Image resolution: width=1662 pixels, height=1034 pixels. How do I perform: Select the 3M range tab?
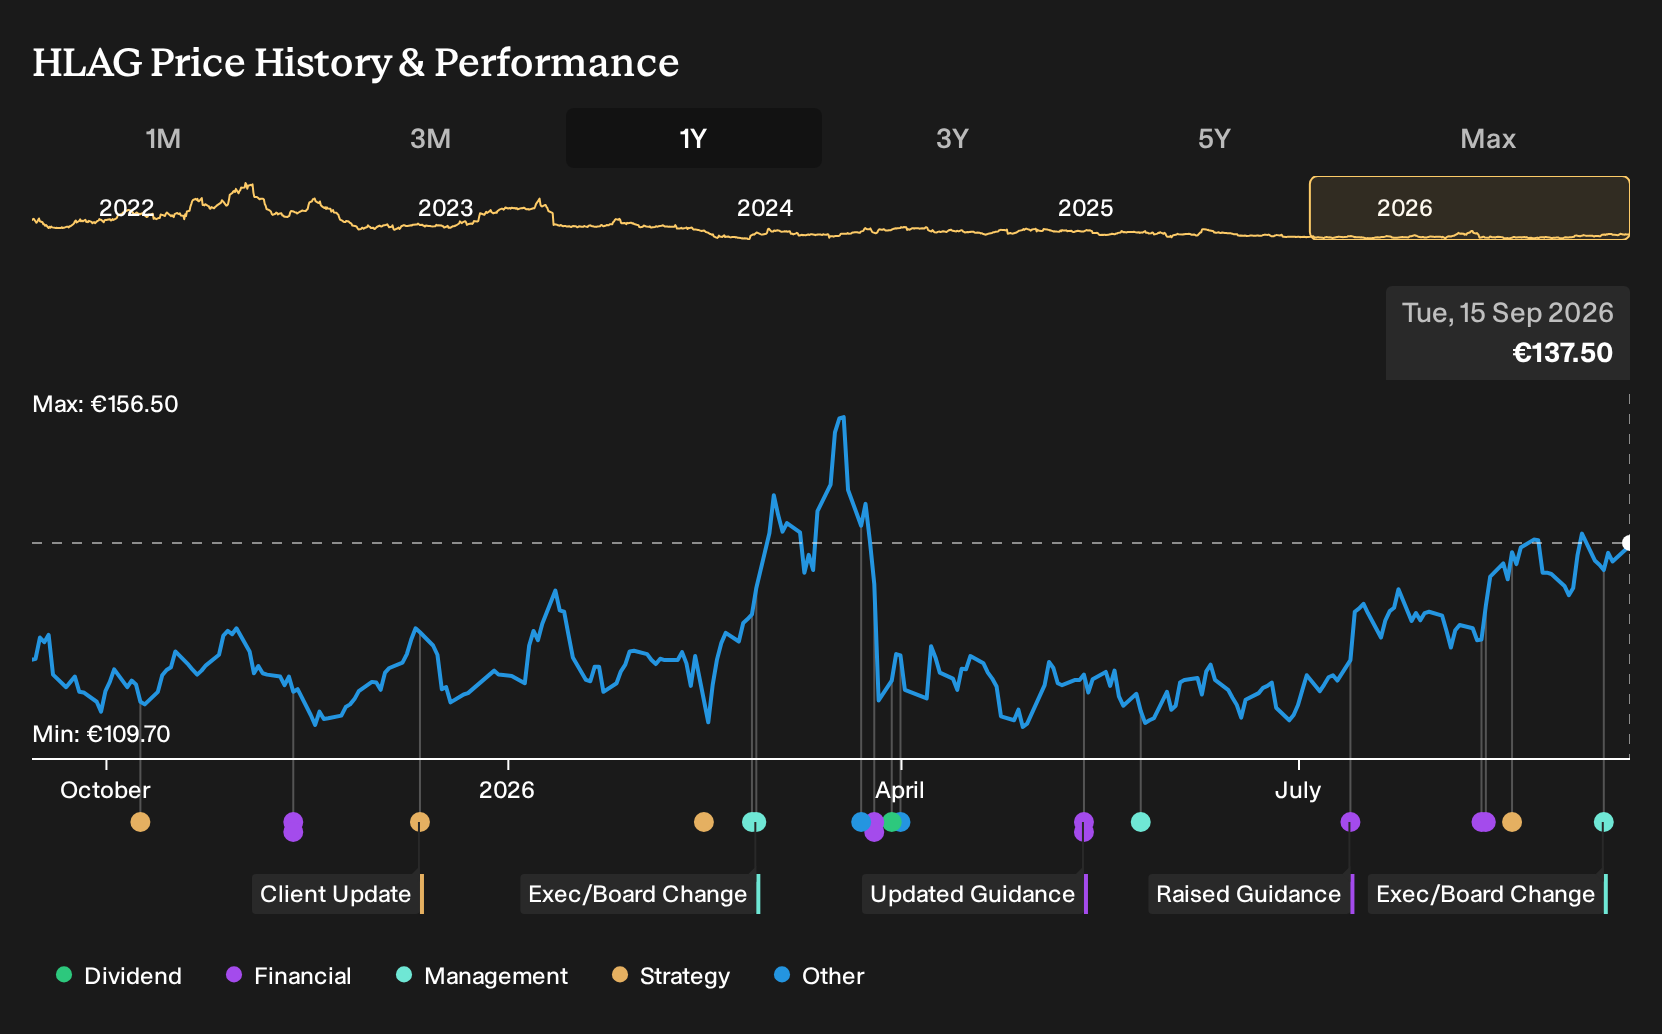430,139
